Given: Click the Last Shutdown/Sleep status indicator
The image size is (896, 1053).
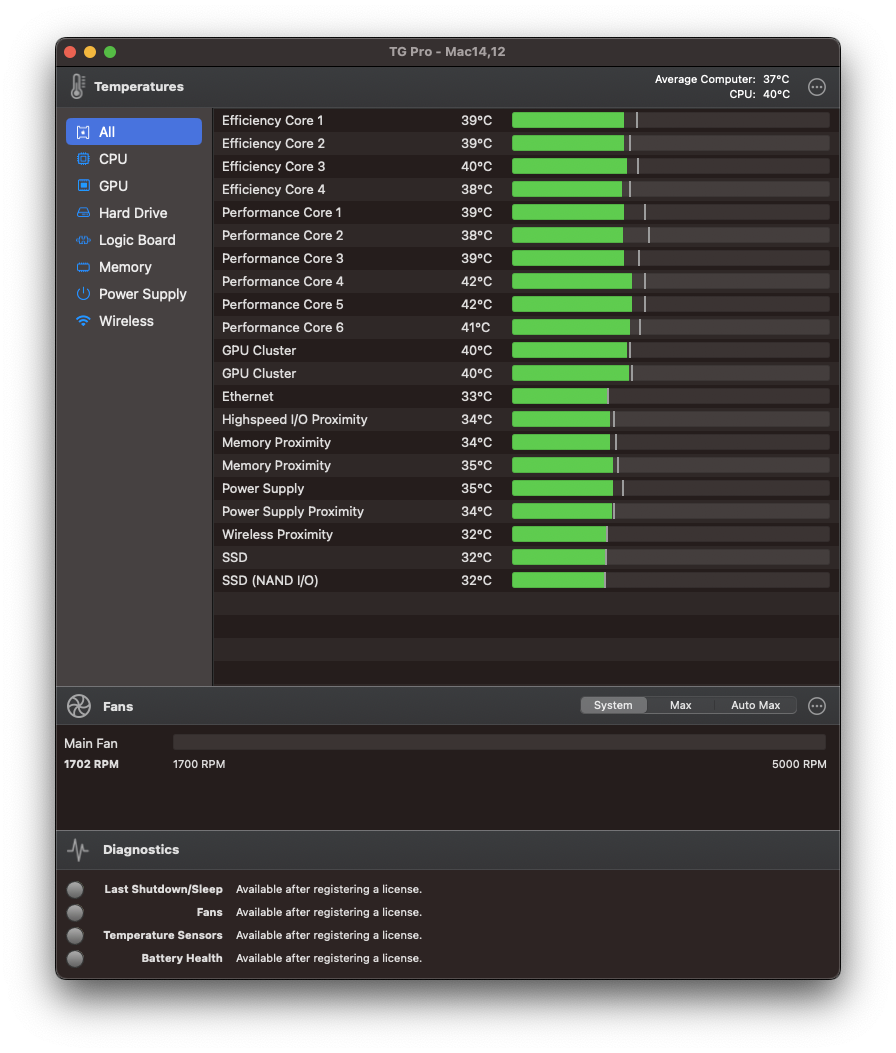Looking at the screenshot, I should (75, 890).
